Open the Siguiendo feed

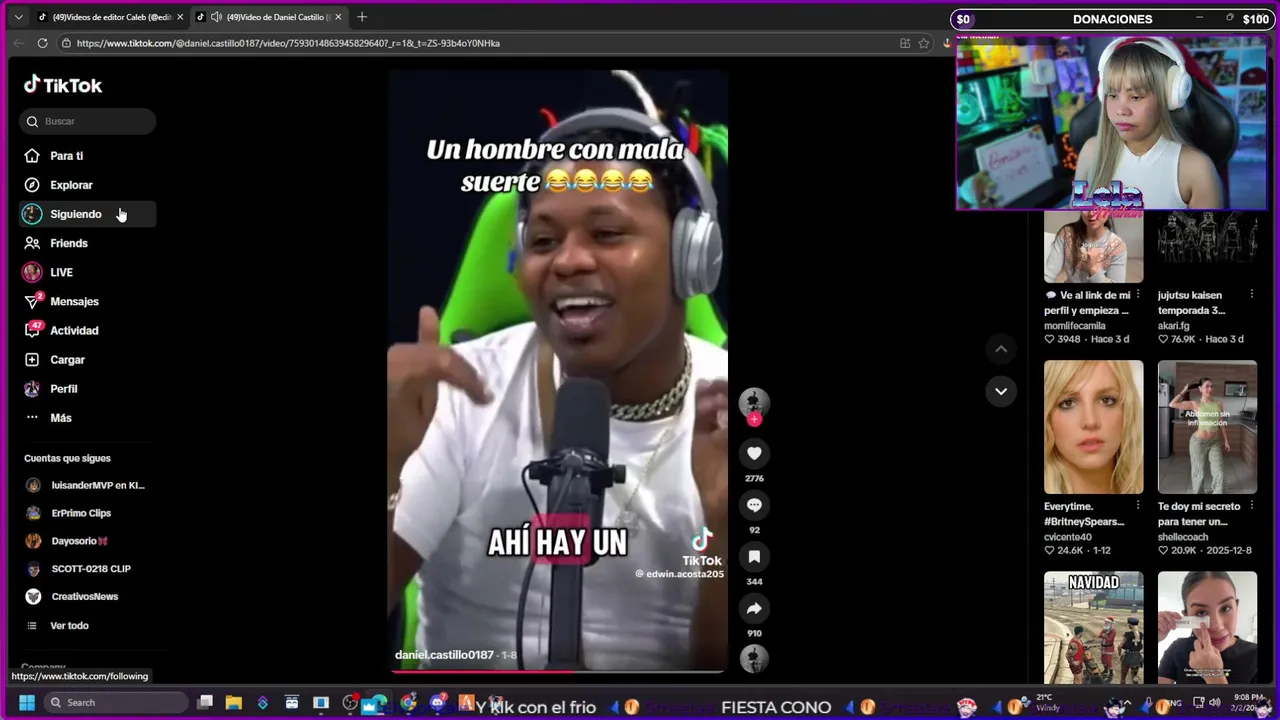click(x=88, y=214)
